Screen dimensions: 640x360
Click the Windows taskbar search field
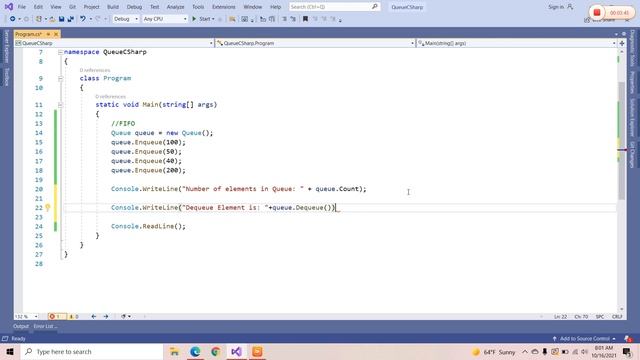pos(92,351)
